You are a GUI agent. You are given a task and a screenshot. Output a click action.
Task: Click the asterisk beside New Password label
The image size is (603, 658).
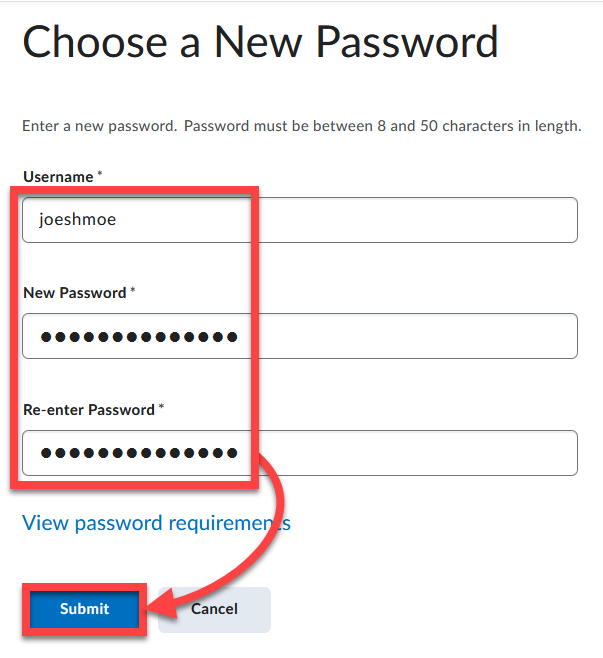[133, 290]
